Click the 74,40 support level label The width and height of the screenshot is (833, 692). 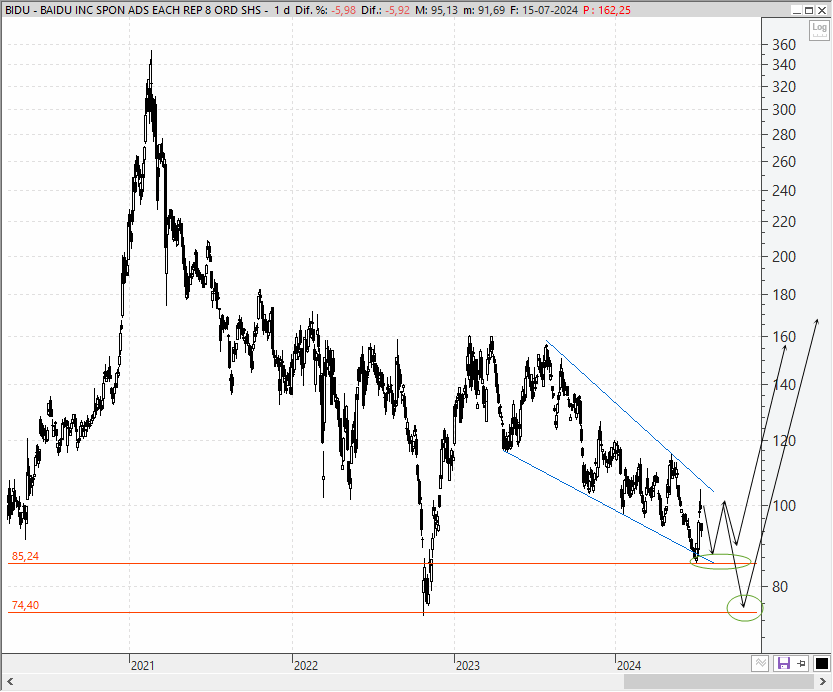[x=25, y=605]
